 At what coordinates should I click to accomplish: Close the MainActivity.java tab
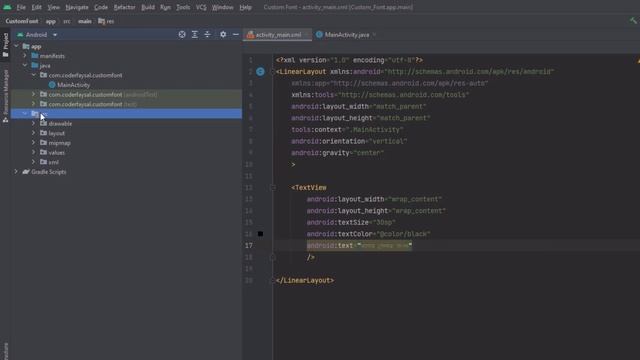[374, 35]
